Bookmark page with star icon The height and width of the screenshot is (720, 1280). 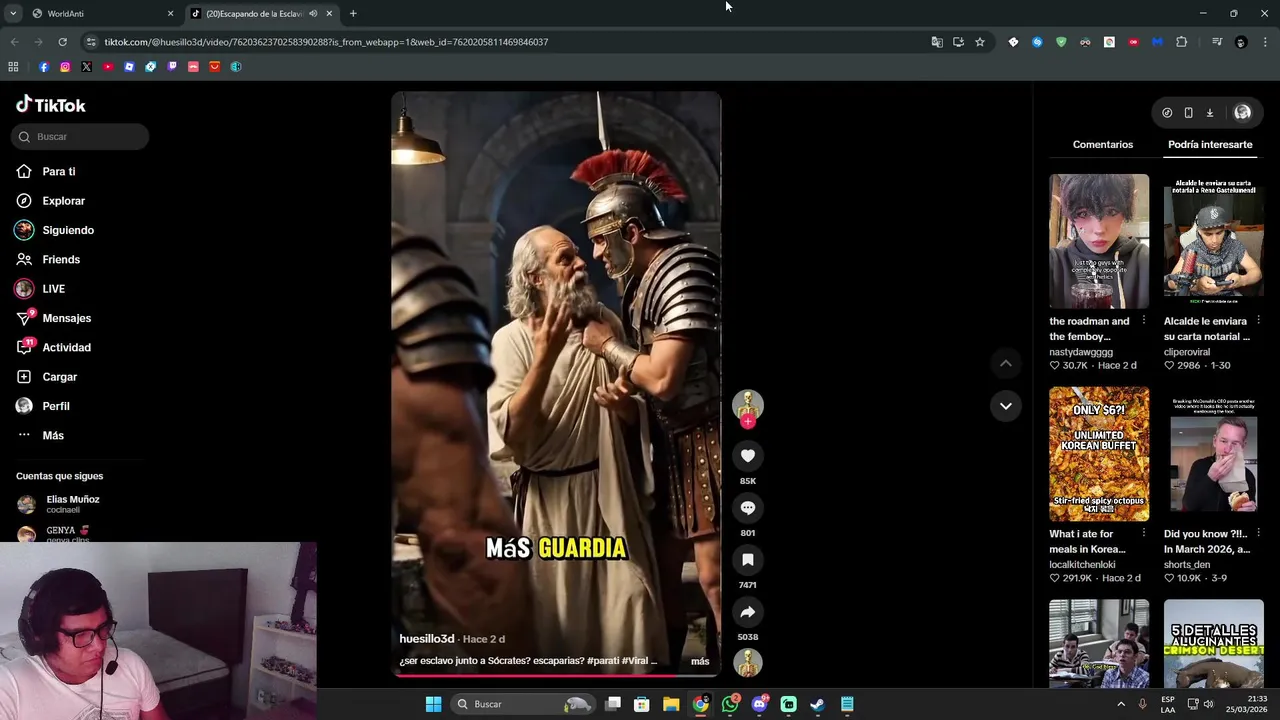click(x=980, y=42)
